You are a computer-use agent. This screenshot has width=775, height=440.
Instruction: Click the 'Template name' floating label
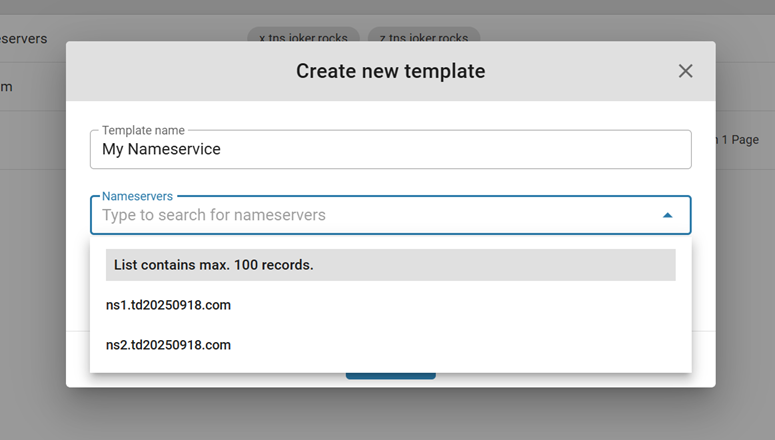click(144, 130)
